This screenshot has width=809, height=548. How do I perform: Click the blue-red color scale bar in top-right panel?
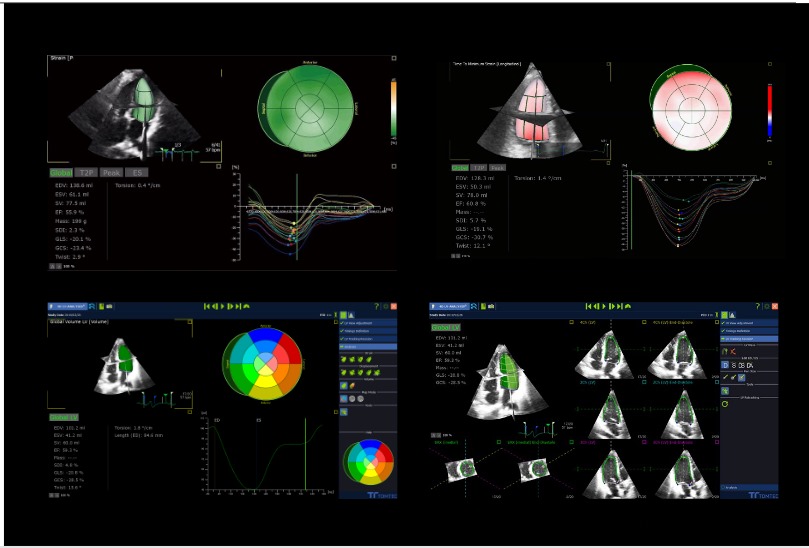(769, 109)
